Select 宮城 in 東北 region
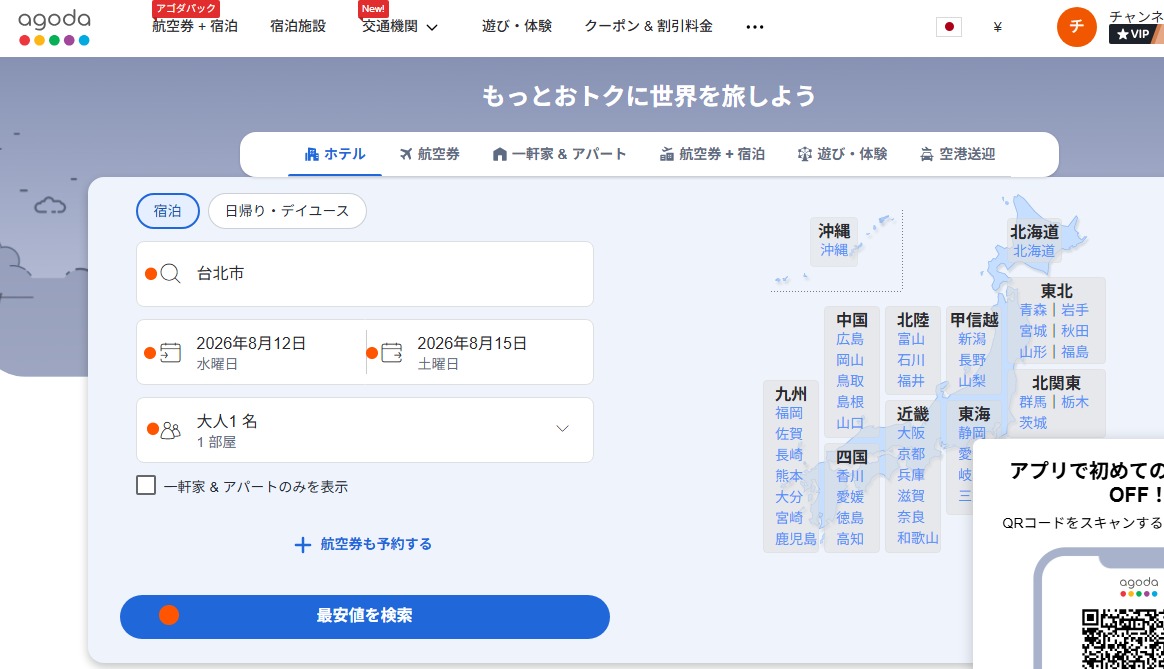 [1033, 330]
